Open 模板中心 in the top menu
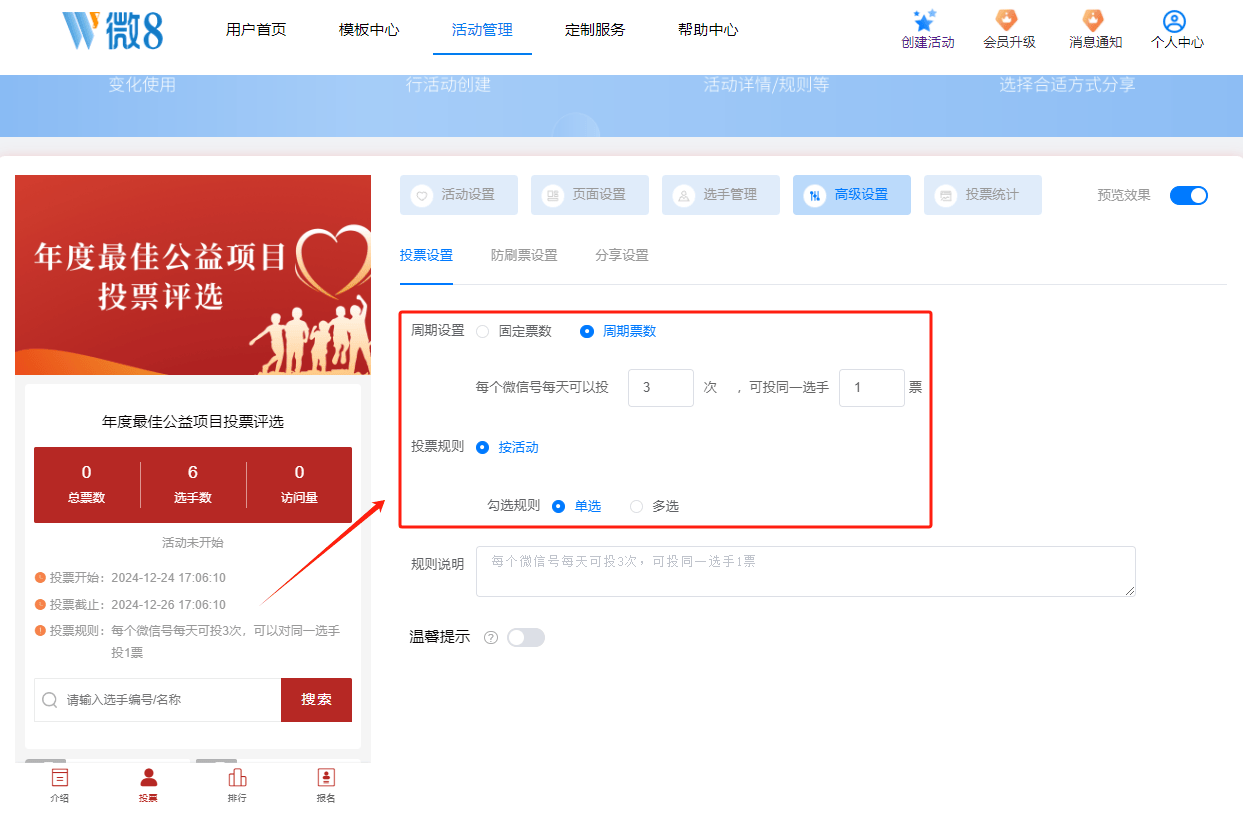1243x823 pixels. 369,30
